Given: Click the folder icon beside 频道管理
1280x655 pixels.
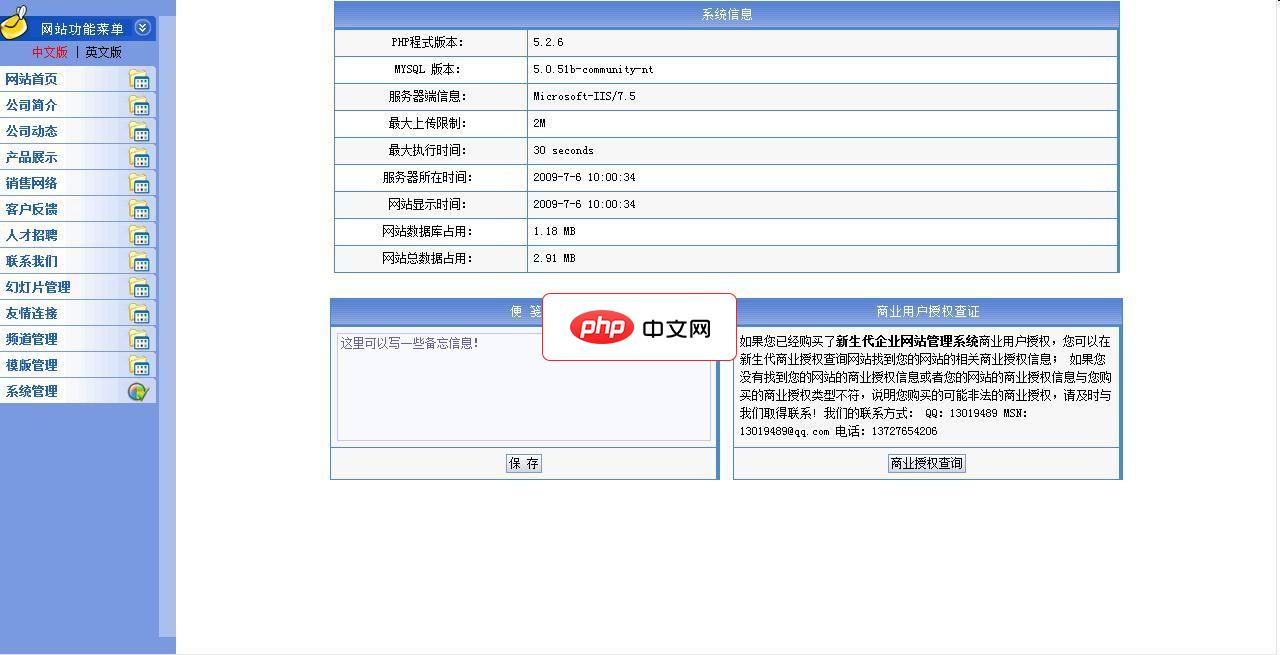Looking at the screenshot, I should click(x=139, y=340).
